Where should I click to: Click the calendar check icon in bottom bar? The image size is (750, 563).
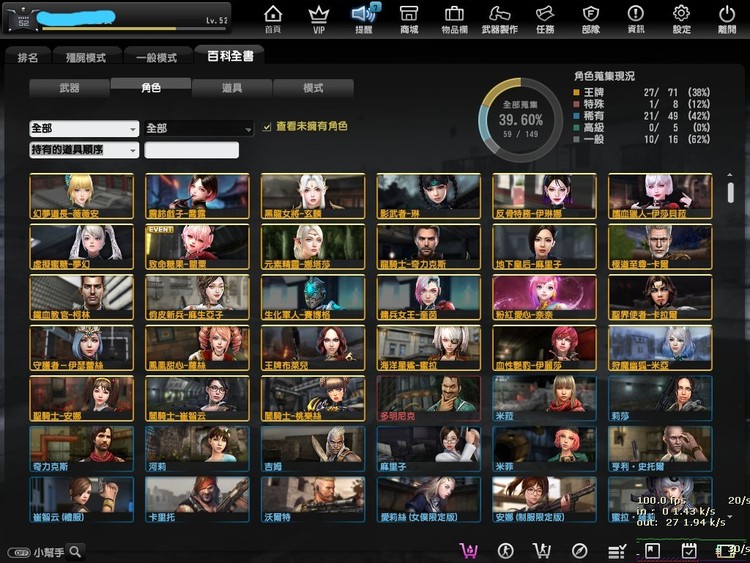coord(689,551)
